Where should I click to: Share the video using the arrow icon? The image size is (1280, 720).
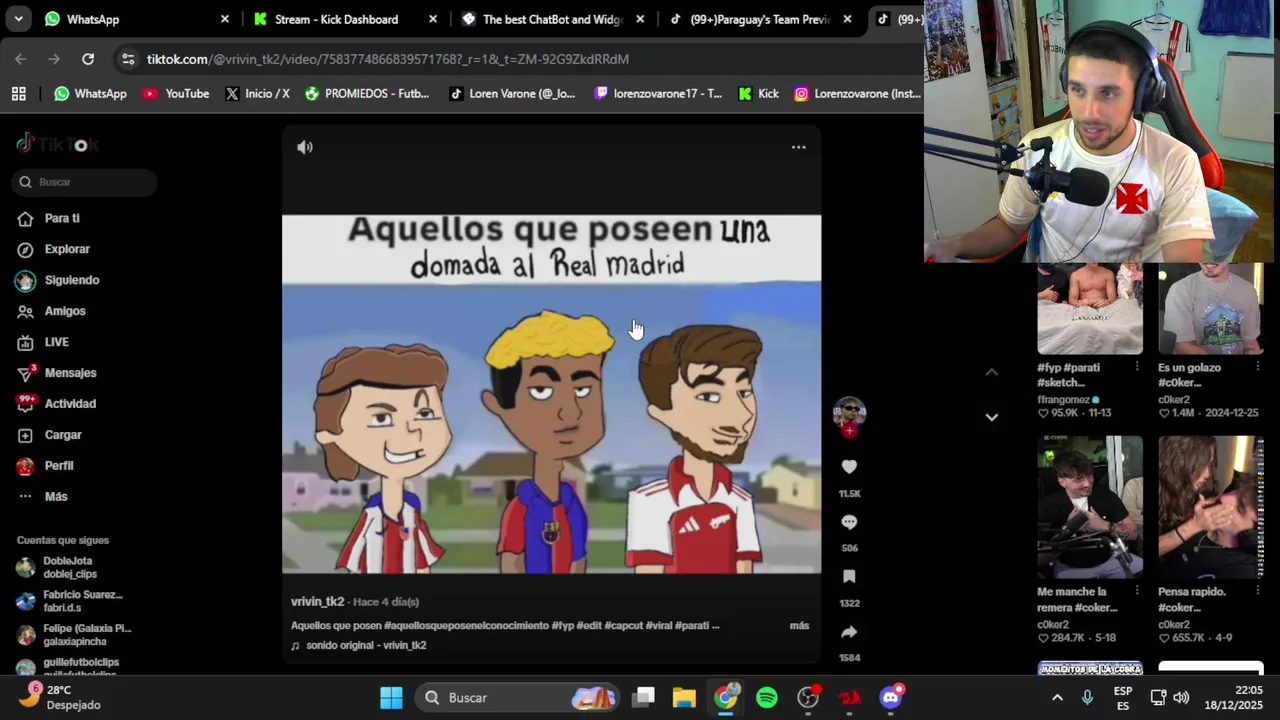pyautogui.click(x=849, y=632)
